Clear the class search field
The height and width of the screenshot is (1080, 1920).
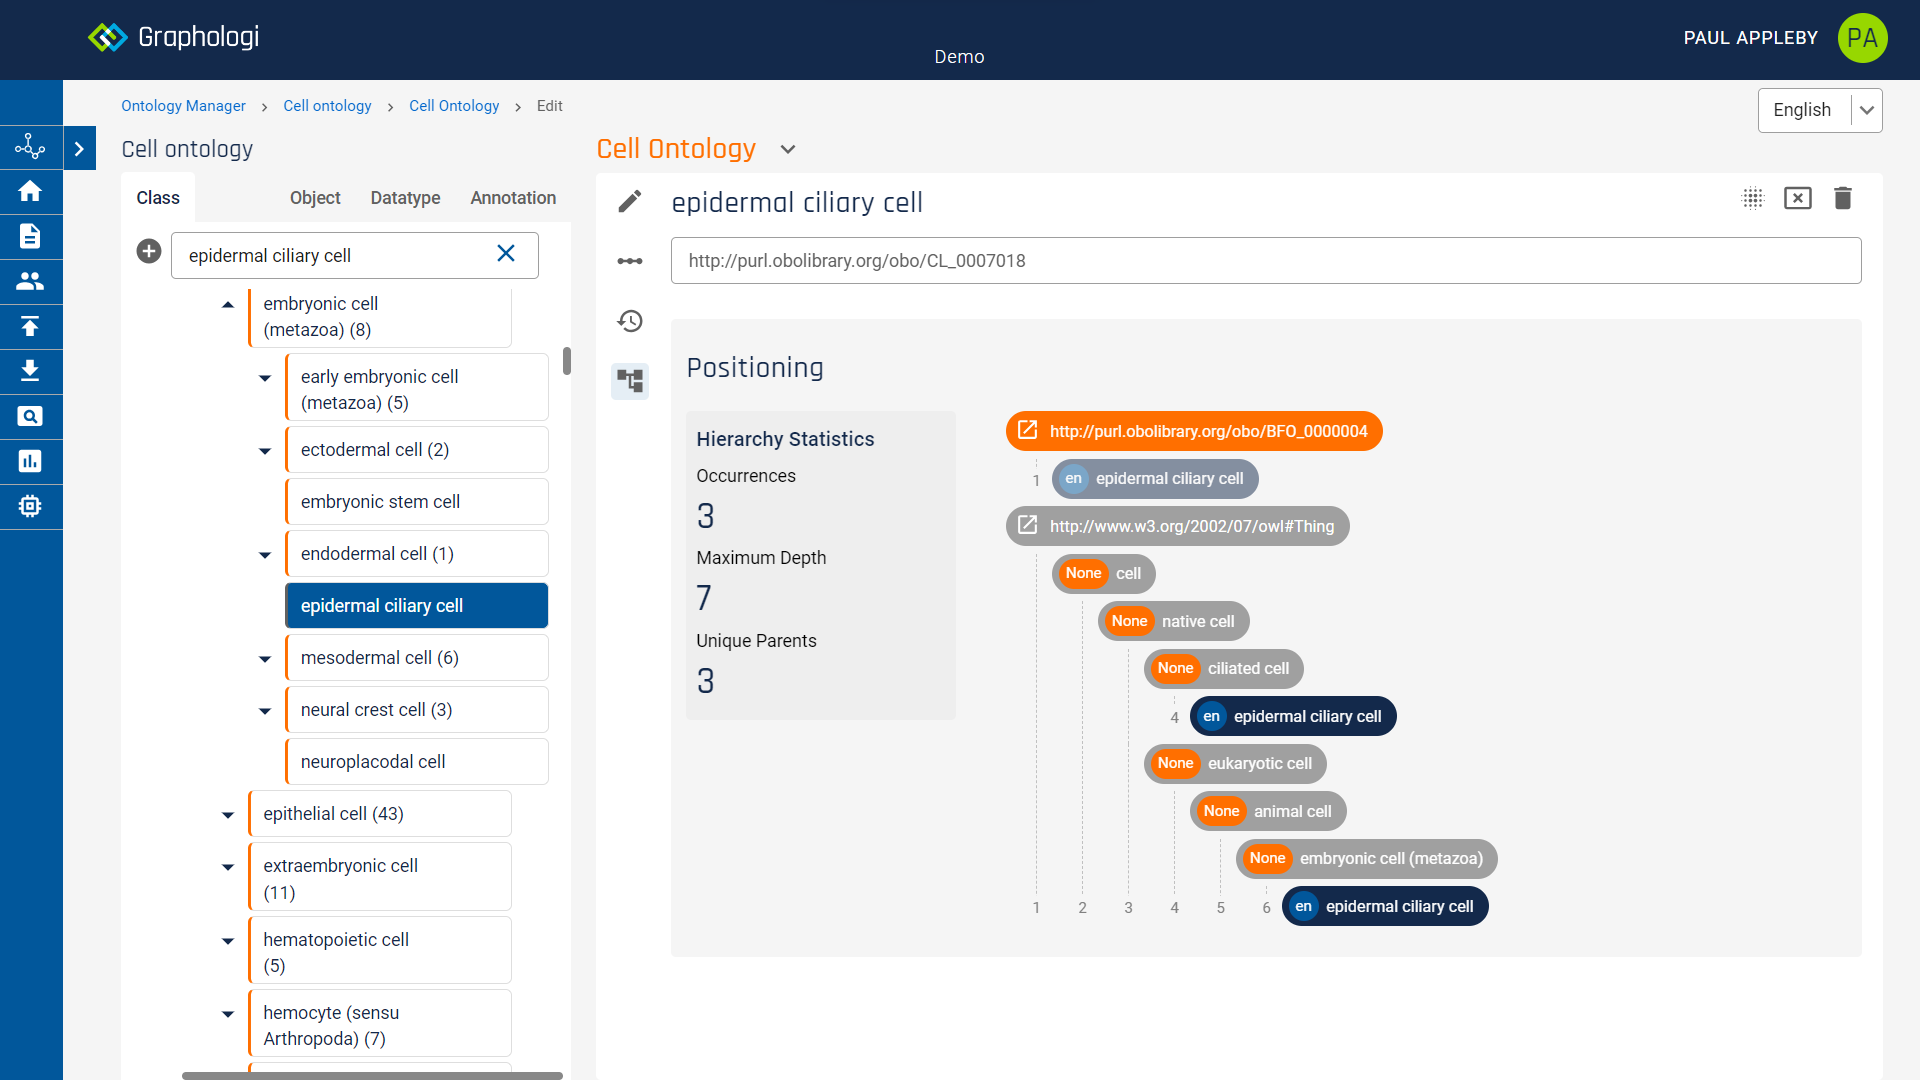click(x=506, y=254)
